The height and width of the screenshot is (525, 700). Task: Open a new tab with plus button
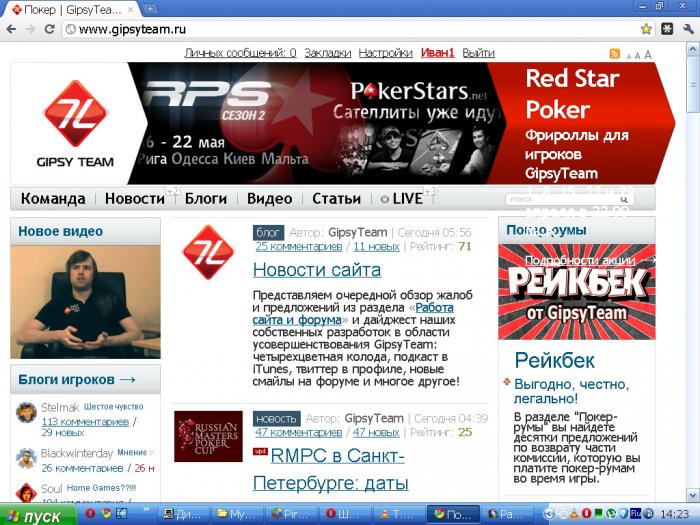[150, 8]
